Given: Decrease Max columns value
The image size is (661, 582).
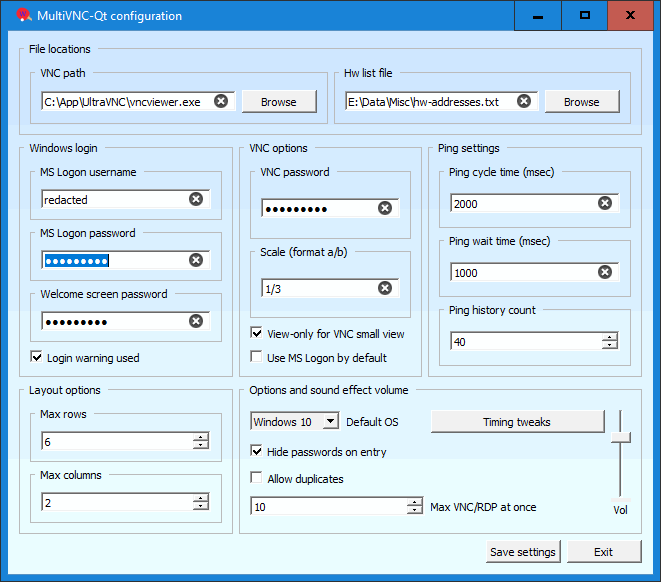Looking at the screenshot, I should pos(201,506).
